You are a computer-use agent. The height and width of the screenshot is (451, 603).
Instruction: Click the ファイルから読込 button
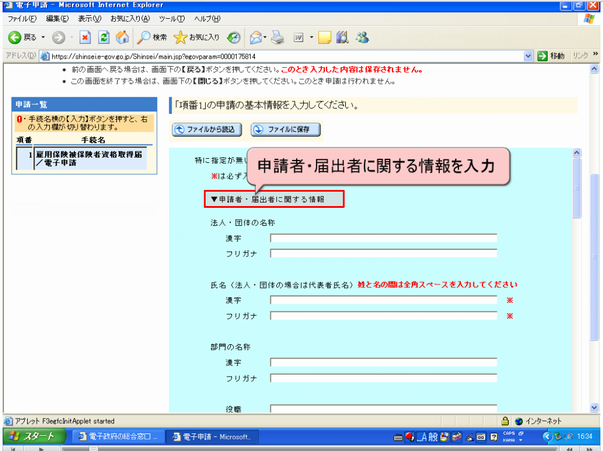(207, 130)
